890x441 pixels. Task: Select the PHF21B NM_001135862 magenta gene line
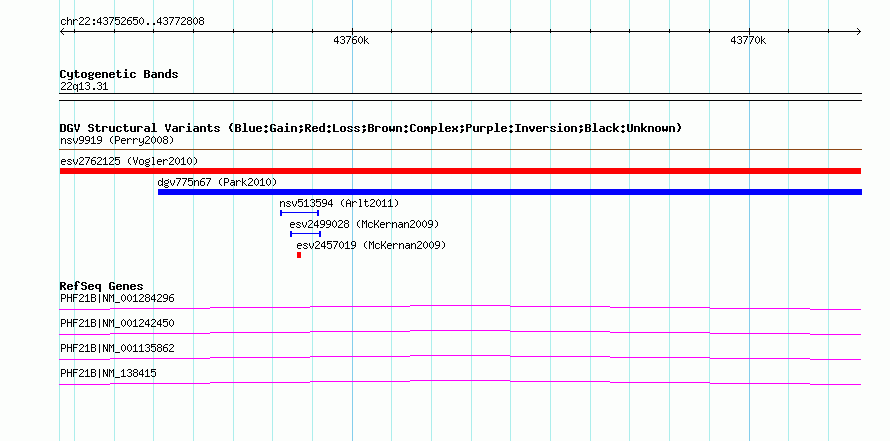[x=460, y=358]
